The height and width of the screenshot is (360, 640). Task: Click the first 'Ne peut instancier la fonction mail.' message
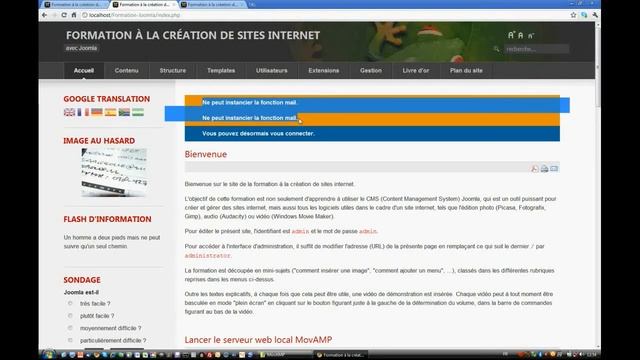coord(250,102)
